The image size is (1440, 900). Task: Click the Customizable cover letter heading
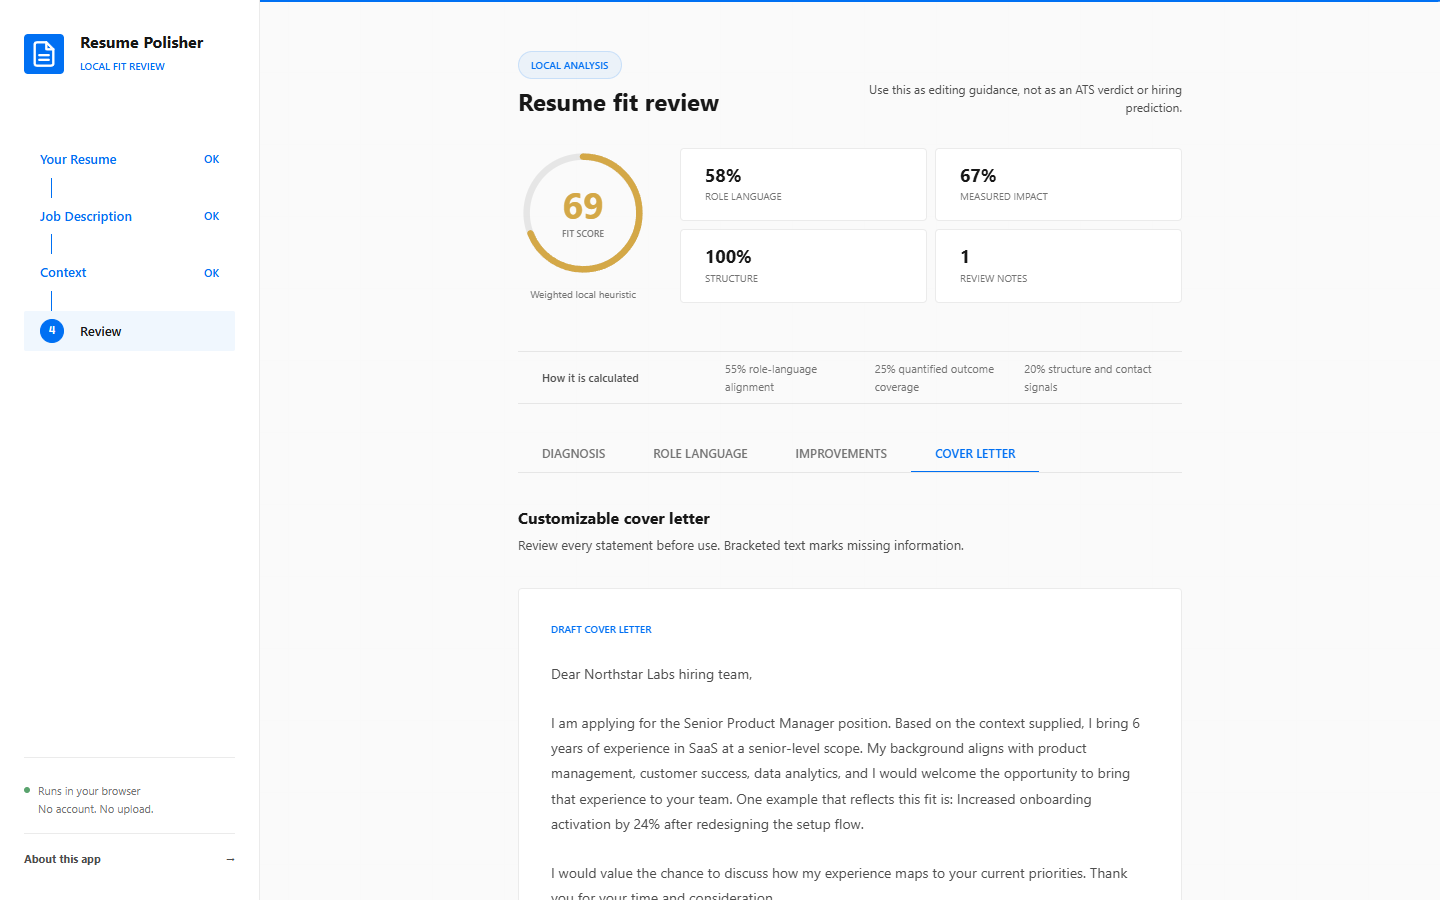(x=614, y=519)
